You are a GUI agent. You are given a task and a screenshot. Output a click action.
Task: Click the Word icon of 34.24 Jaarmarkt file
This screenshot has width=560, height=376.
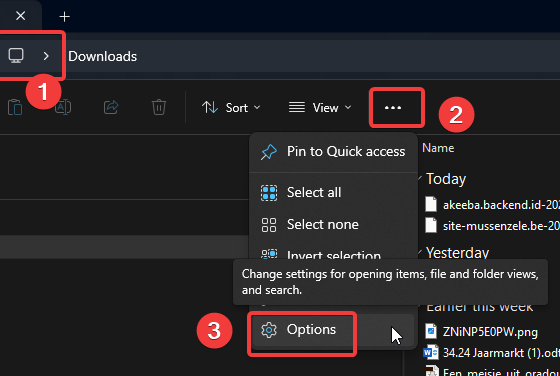point(431,353)
